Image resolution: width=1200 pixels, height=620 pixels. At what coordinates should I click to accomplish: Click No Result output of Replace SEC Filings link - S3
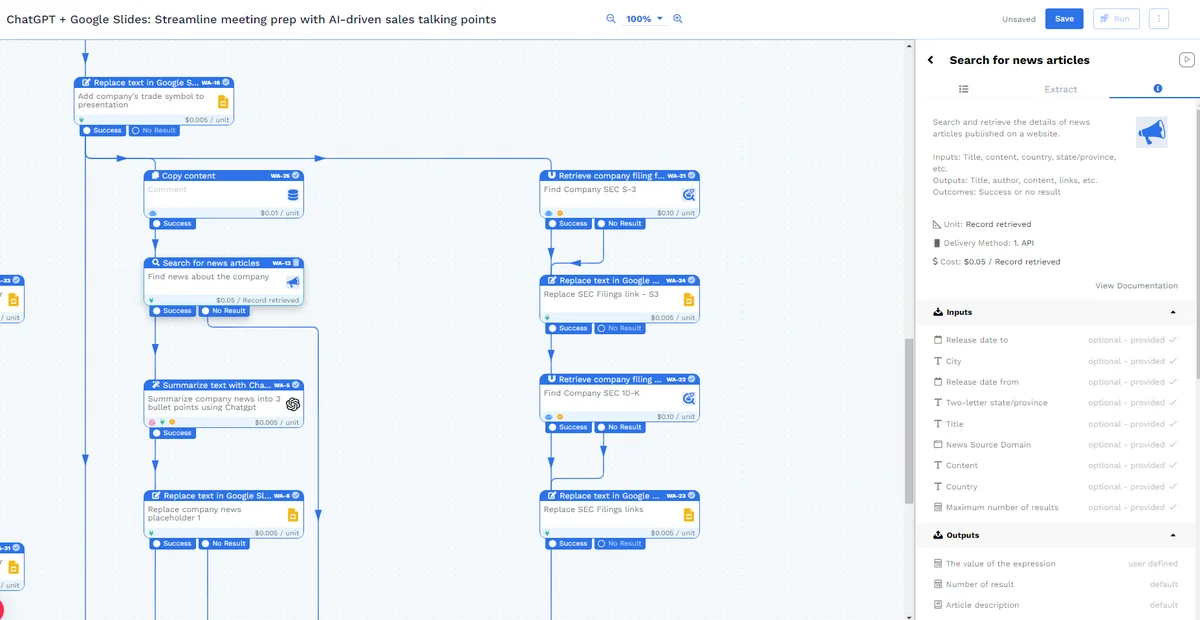coord(619,328)
